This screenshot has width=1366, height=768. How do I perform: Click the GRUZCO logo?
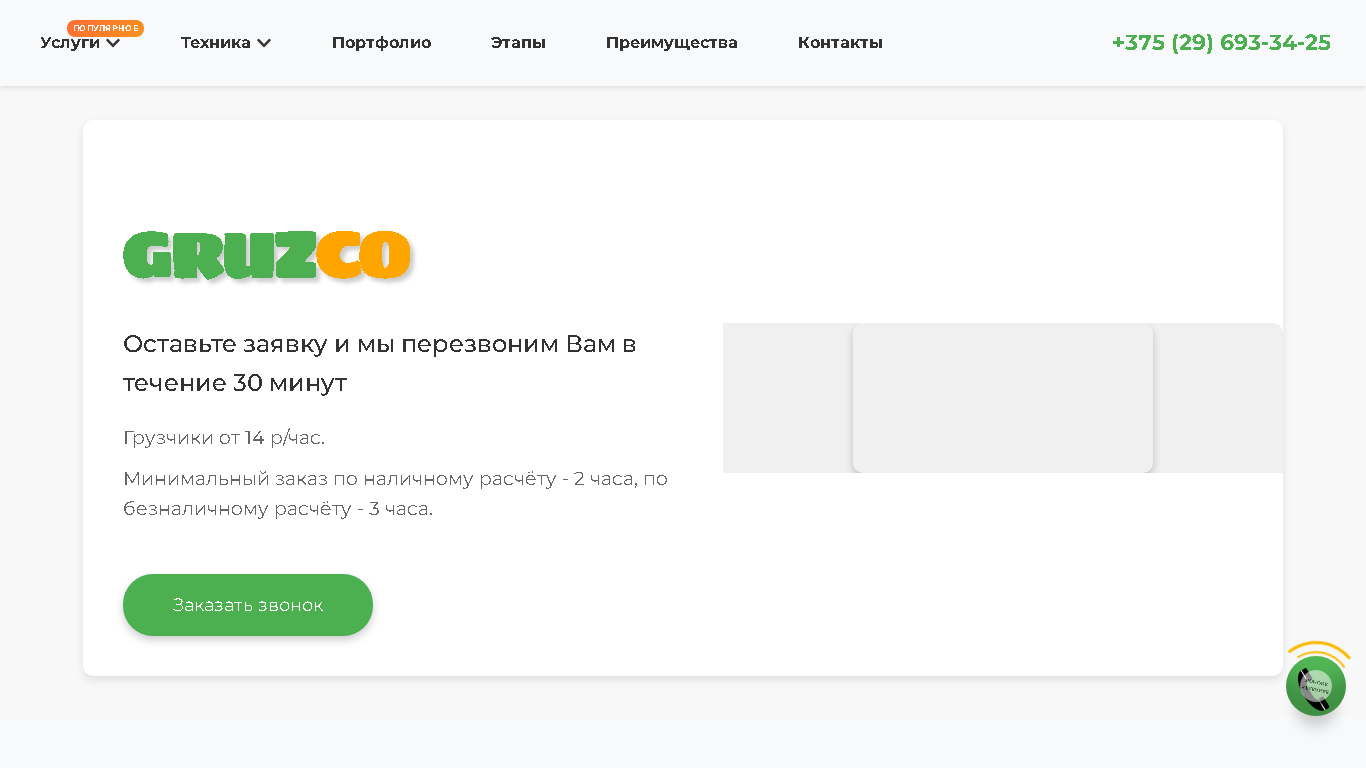pyautogui.click(x=267, y=255)
